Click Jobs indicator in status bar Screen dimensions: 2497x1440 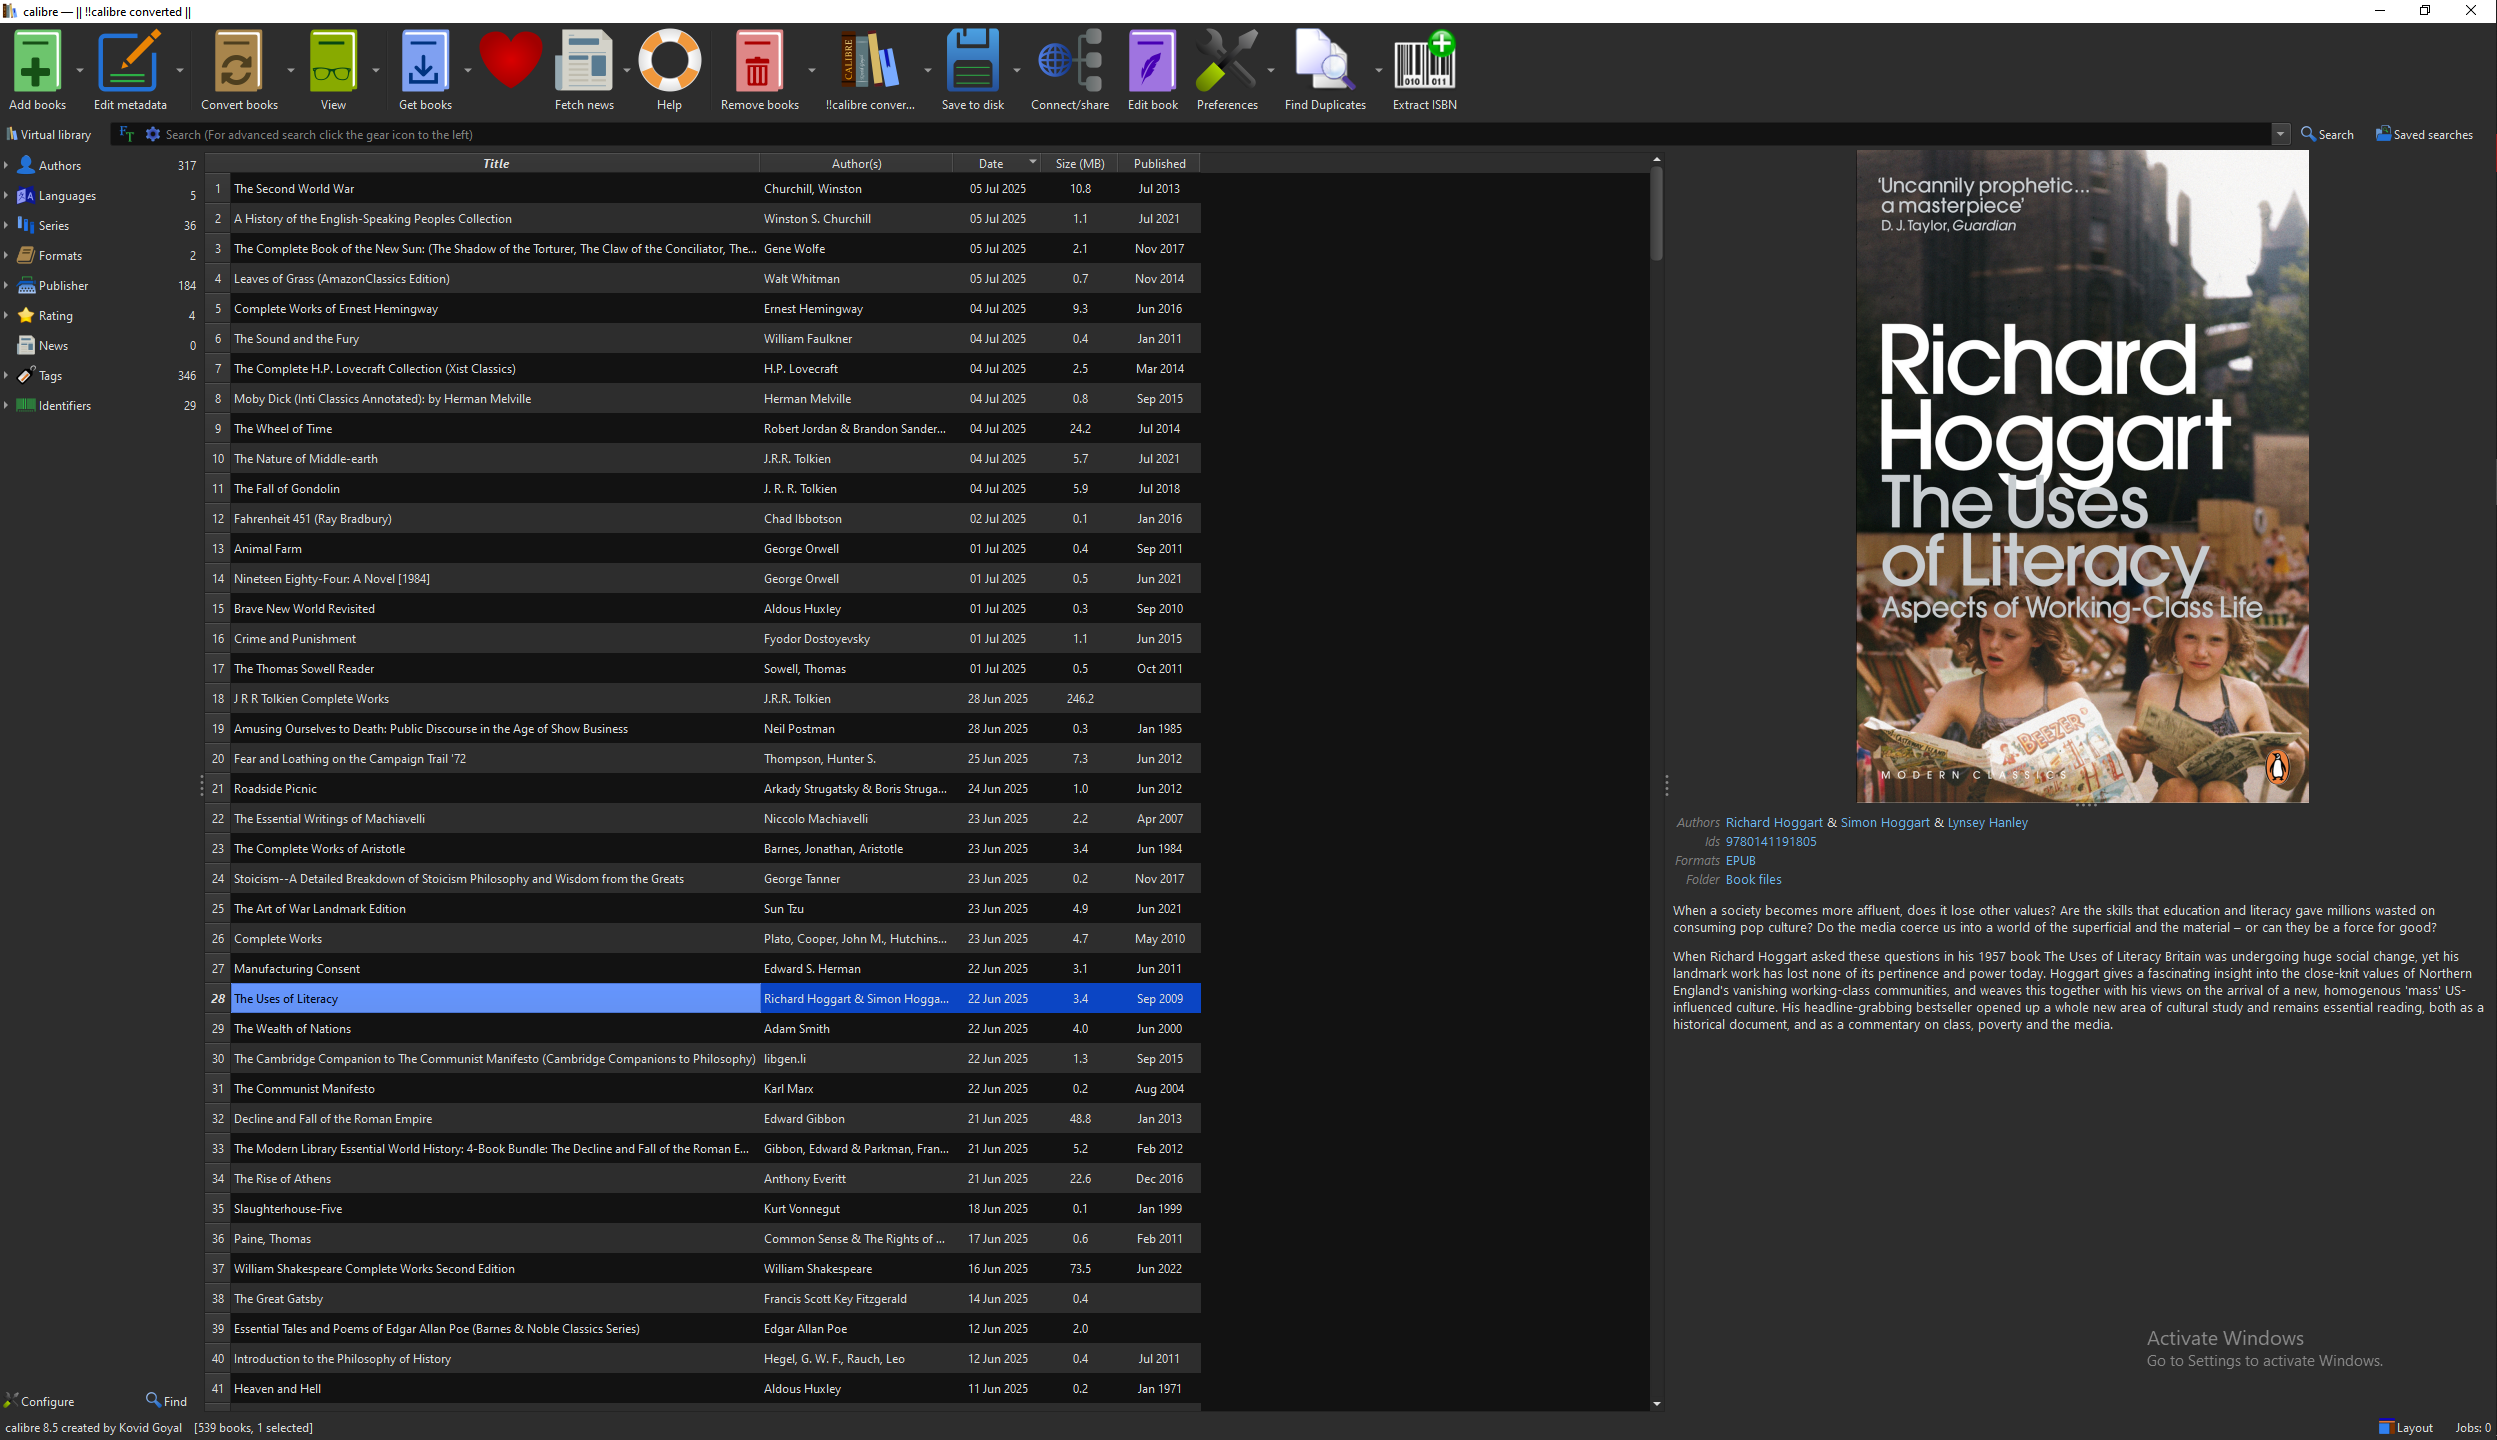coord(2472,1427)
